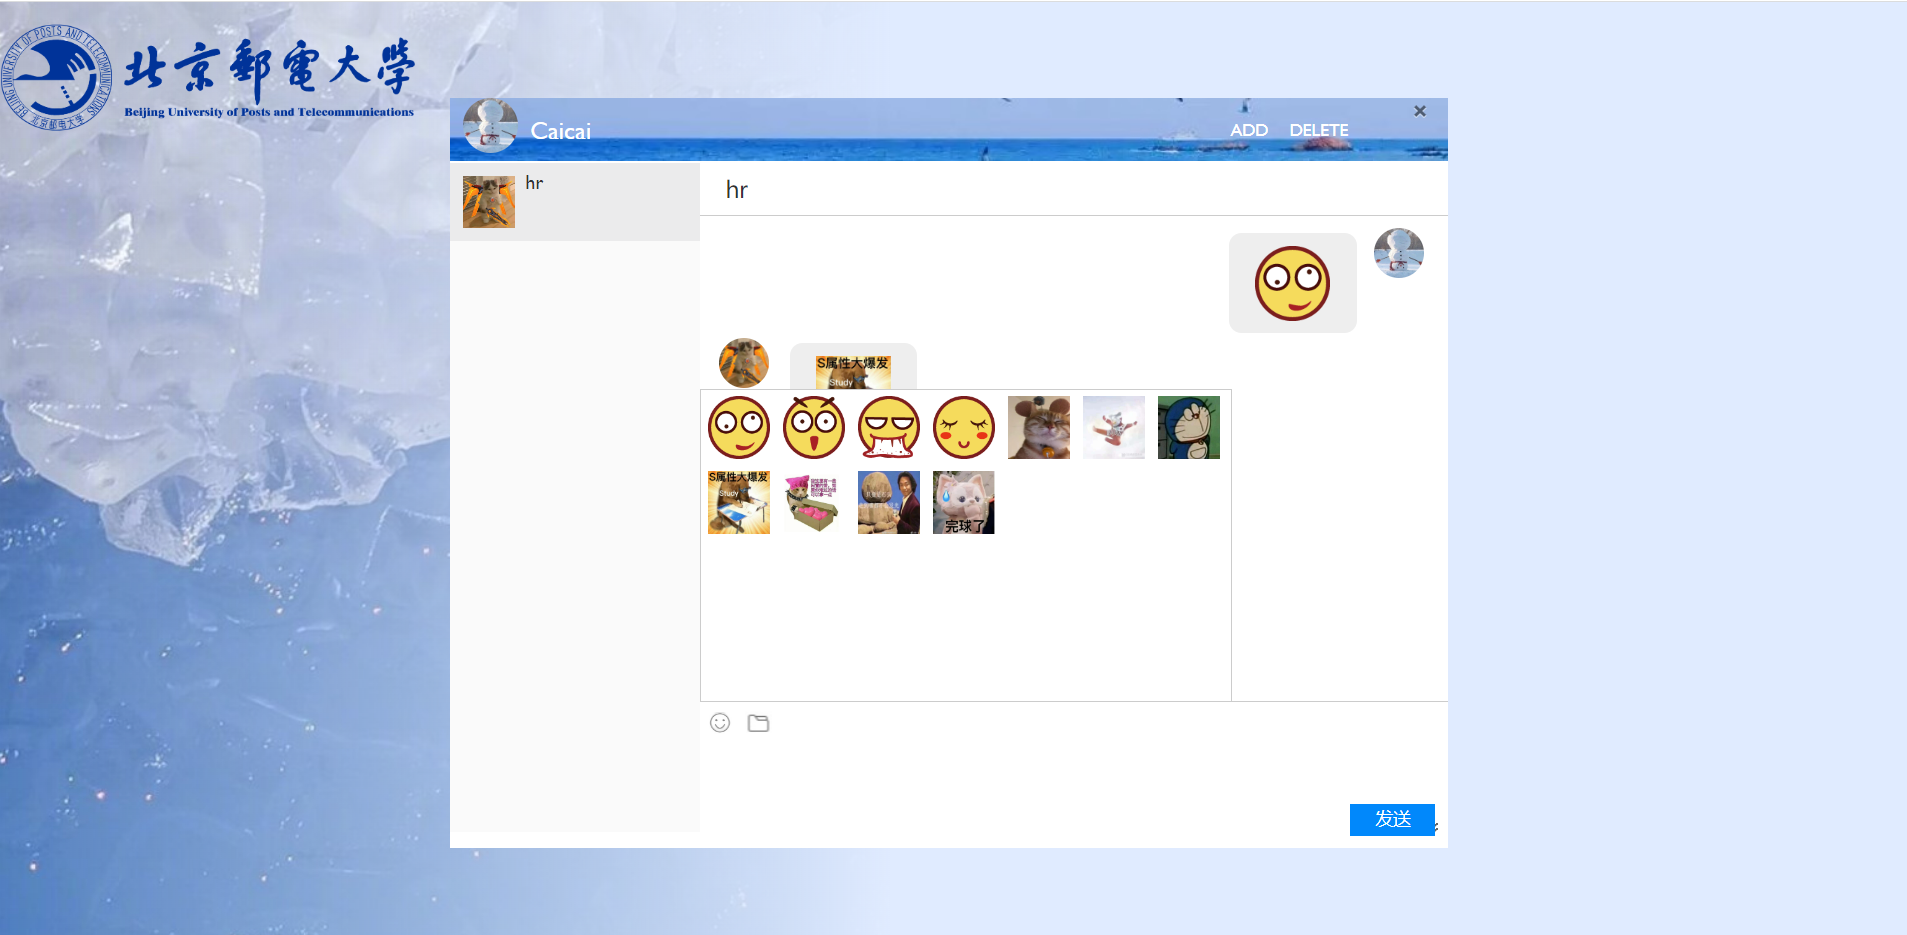Pick the wide-eyed smiling emoji in picker

[x=739, y=428]
